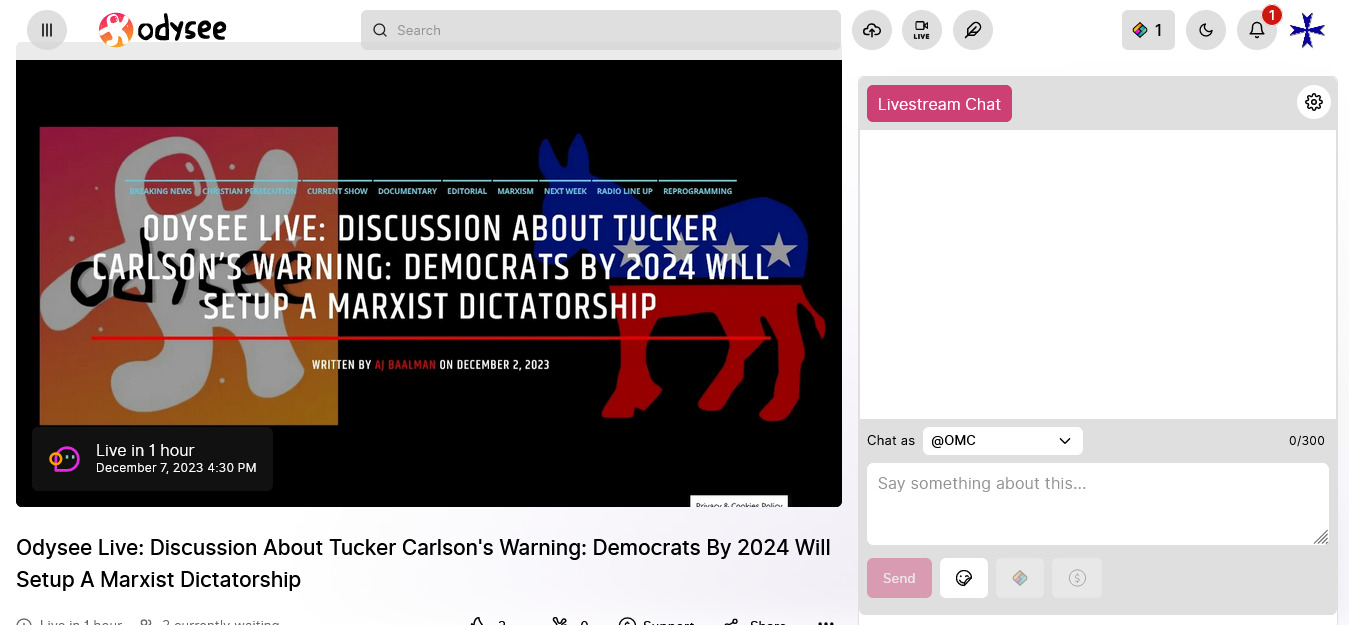Expand the Chat as @OMC dropdown

(x=1002, y=440)
